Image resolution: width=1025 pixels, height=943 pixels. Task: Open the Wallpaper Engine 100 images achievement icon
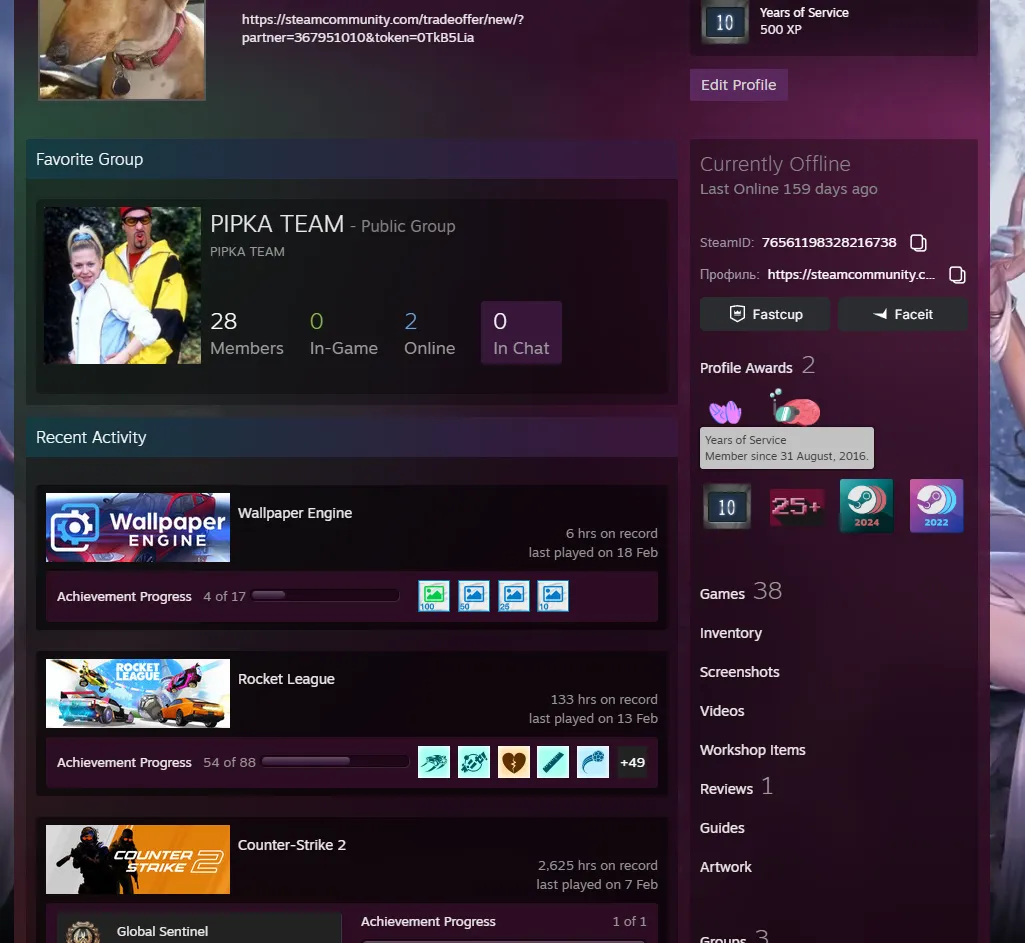[x=434, y=596]
